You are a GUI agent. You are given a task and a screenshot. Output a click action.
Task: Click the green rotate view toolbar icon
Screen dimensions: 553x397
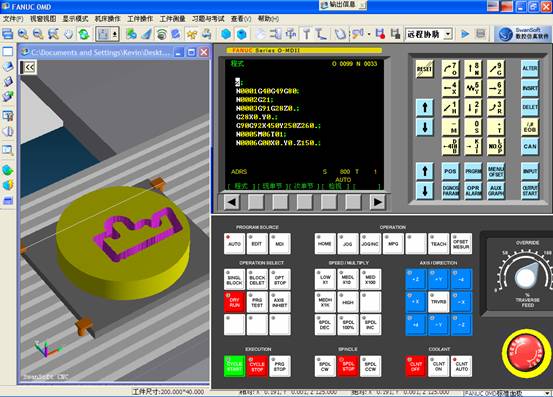coord(84,34)
